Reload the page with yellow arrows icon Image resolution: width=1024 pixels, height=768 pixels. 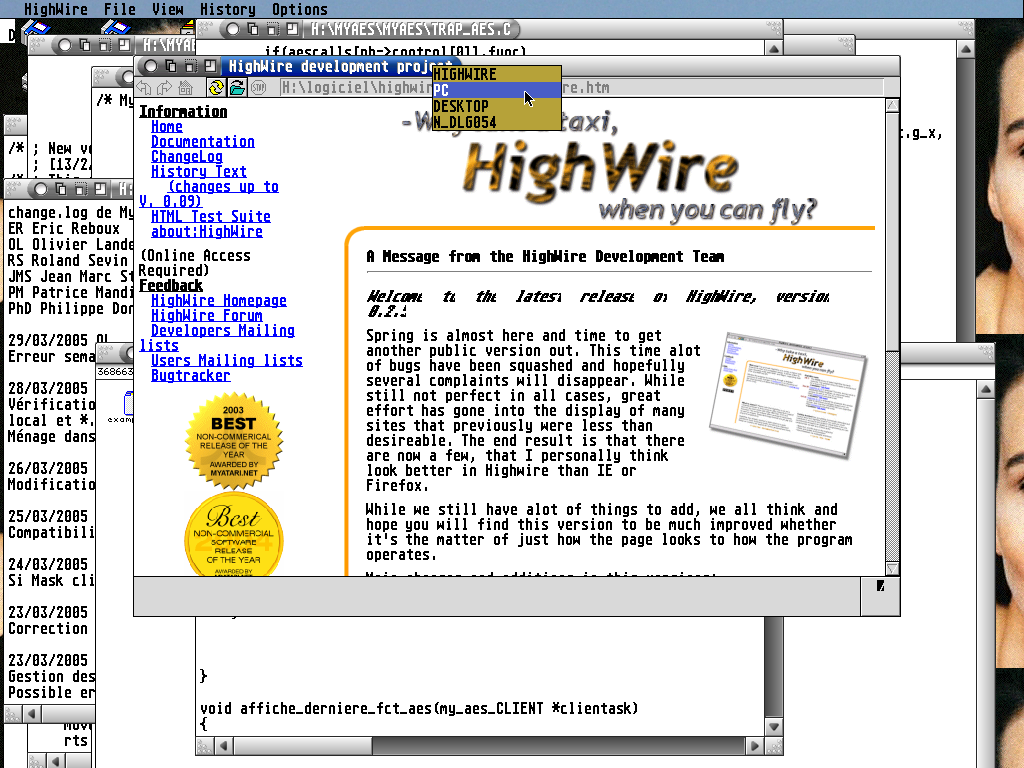coord(216,88)
